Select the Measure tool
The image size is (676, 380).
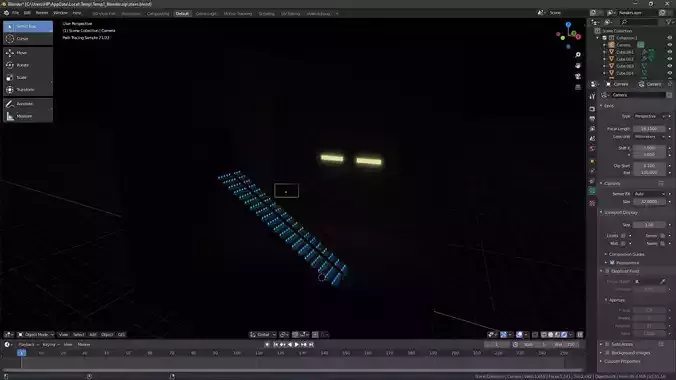coord(28,116)
